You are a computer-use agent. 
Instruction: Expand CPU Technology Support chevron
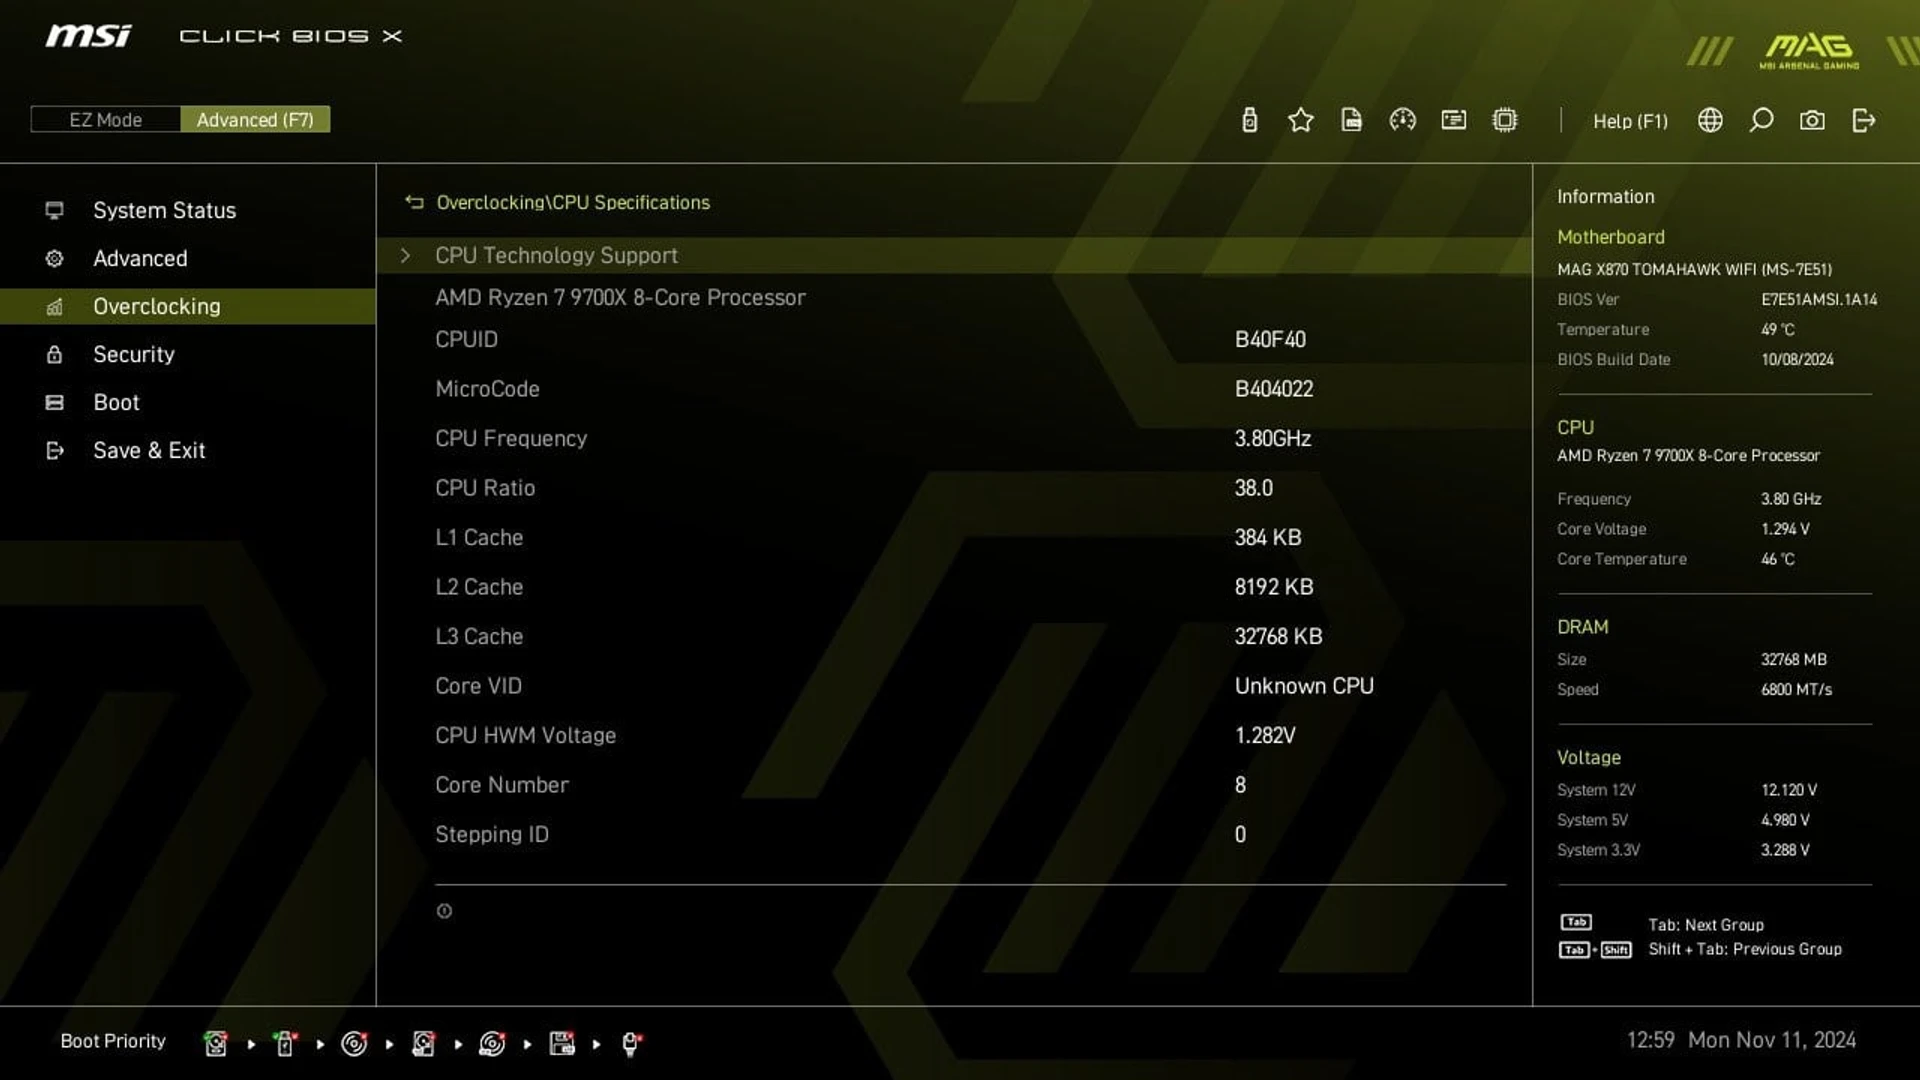[405, 255]
